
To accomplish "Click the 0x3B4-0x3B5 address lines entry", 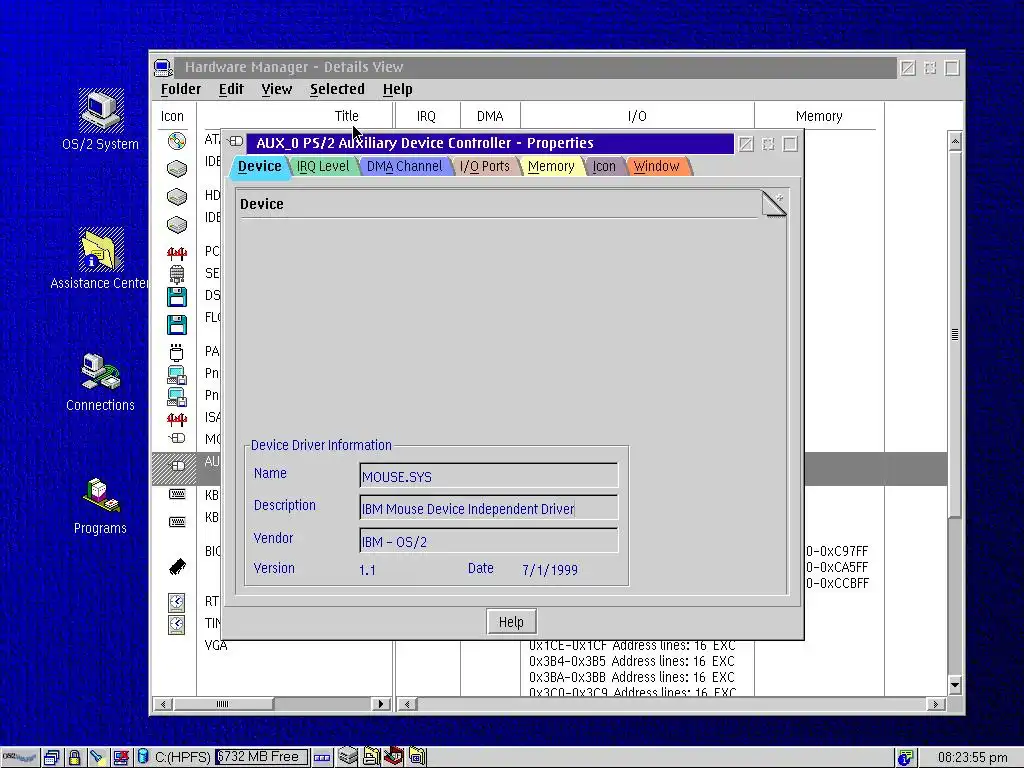I will (632, 661).
